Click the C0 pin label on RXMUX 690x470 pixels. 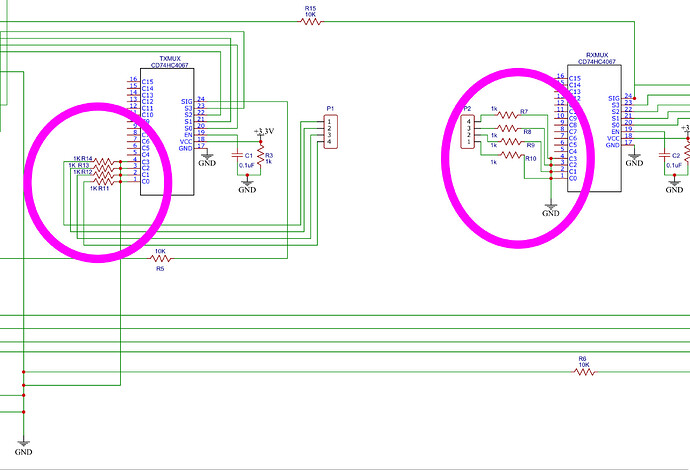pos(573,178)
